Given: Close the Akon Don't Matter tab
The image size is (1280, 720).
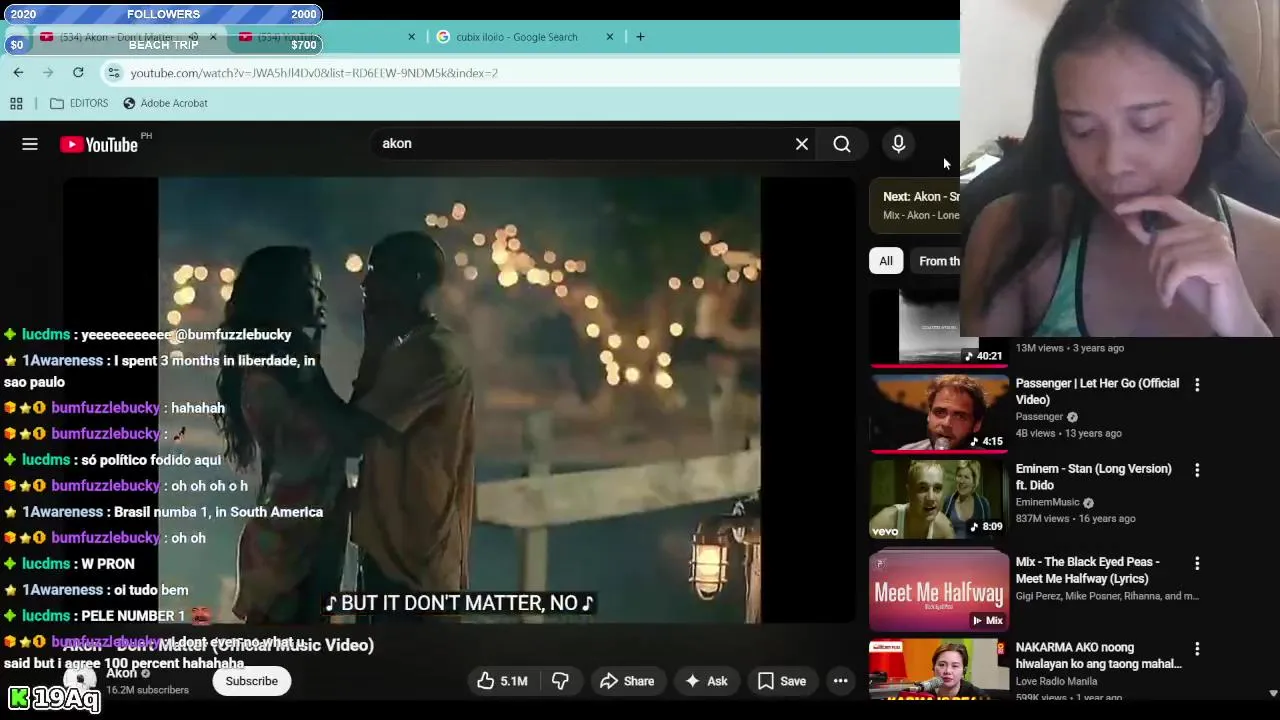Looking at the screenshot, I should pyautogui.click(x=212, y=37).
